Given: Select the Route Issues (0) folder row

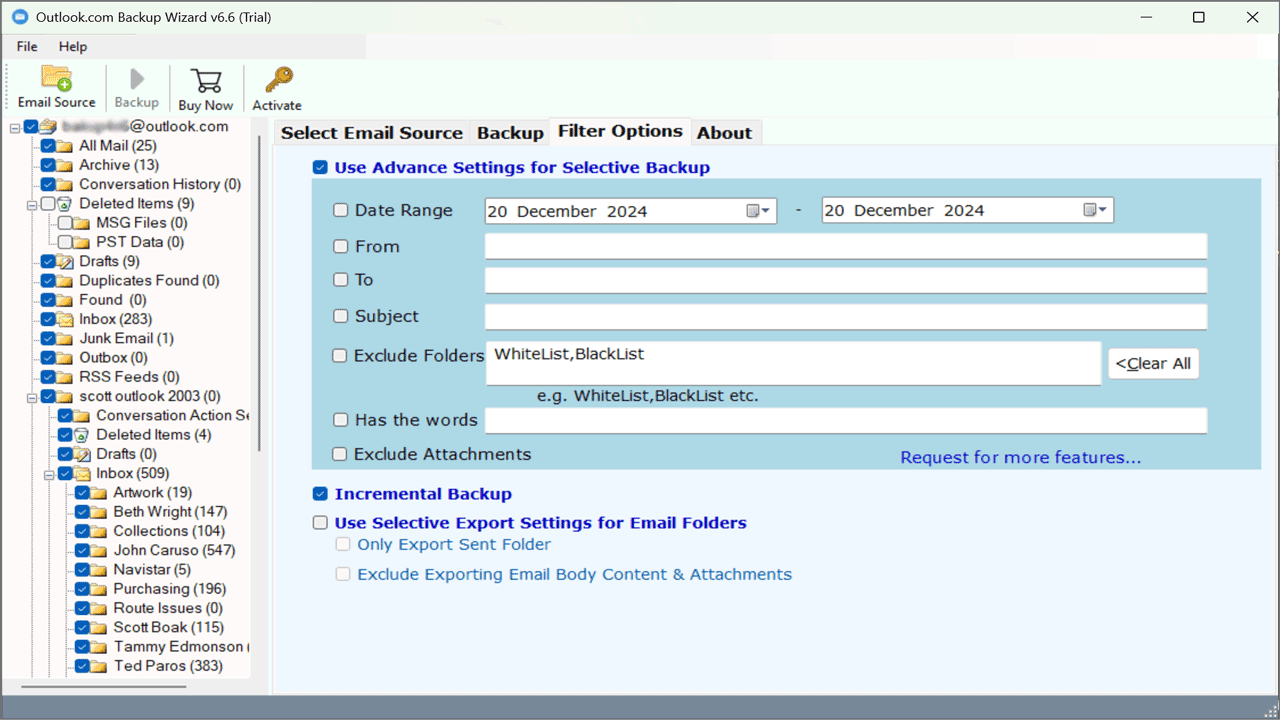Looking at the screenshot, I should 149,608.
